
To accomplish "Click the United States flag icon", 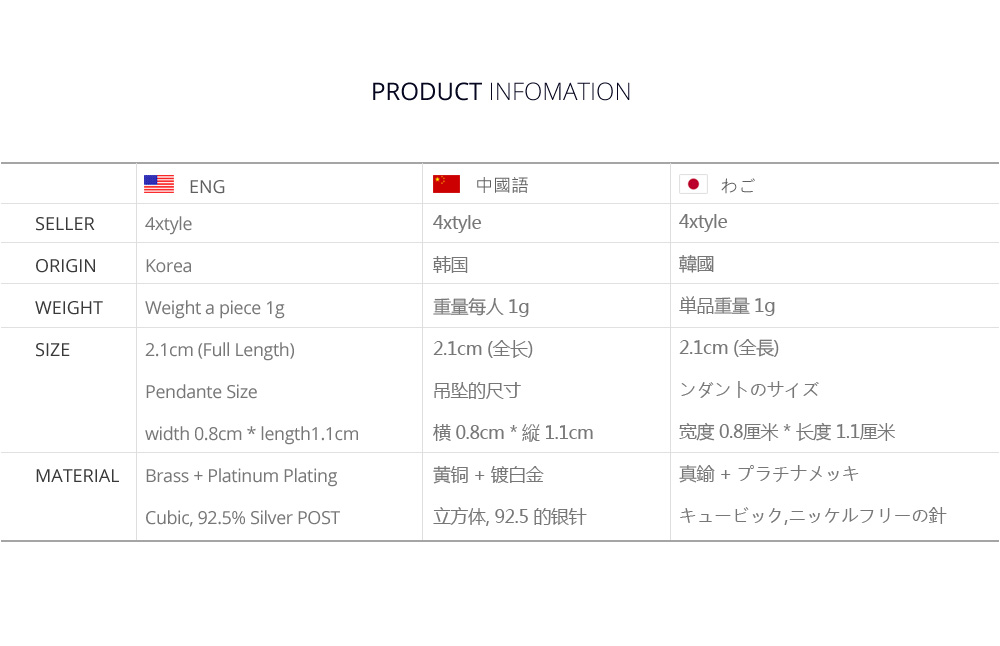I will point(159,184).
